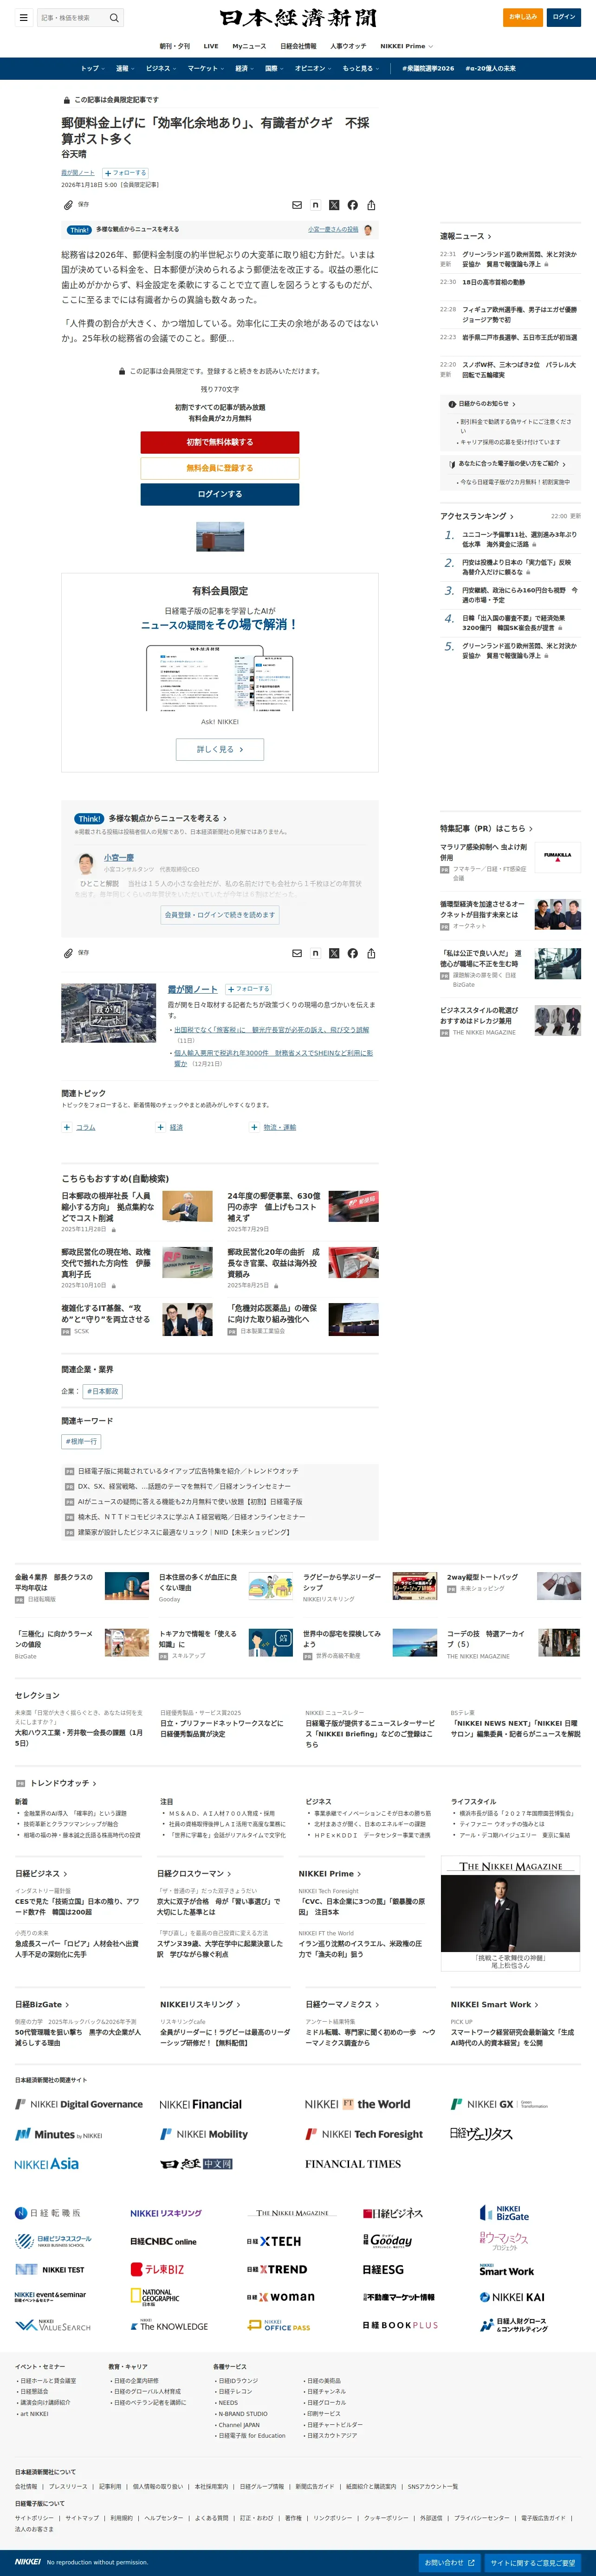Share on X icon under the article date
Image resolution: width=596 pixels, height=2576 pixels.
point(334,205)
